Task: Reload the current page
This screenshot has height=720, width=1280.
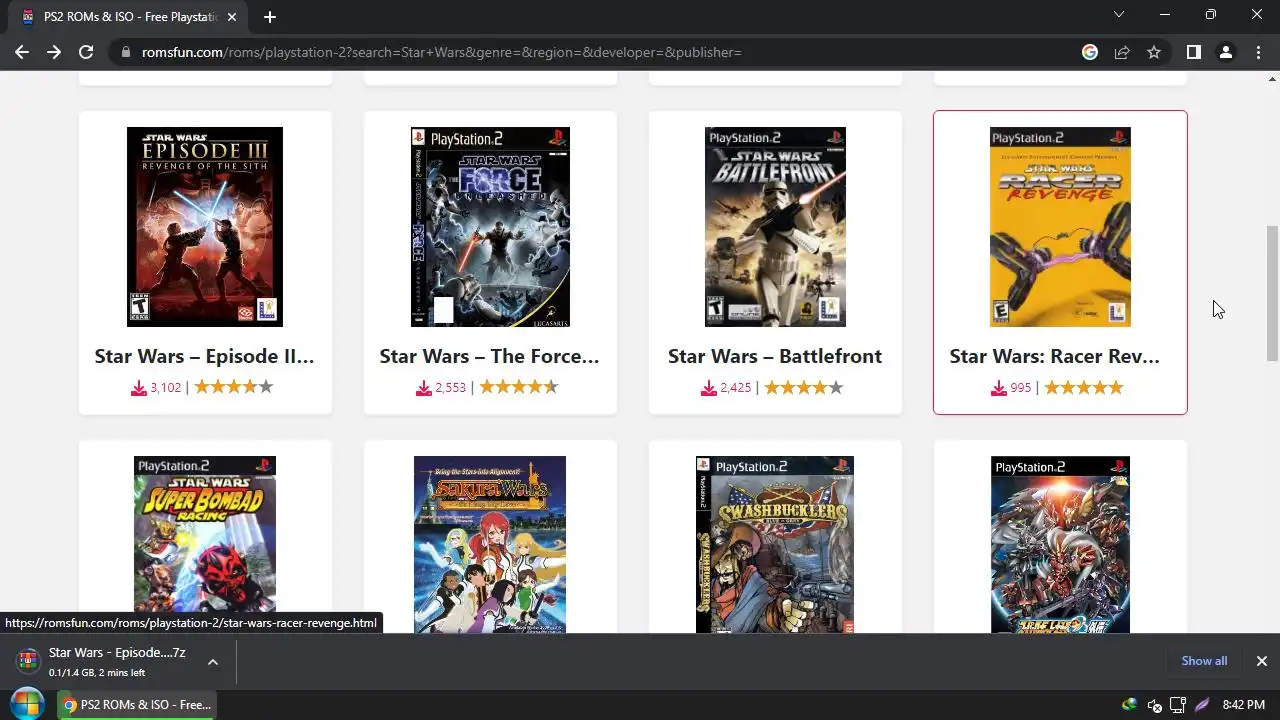Action: pyautogui.click(x=86, y=52)
